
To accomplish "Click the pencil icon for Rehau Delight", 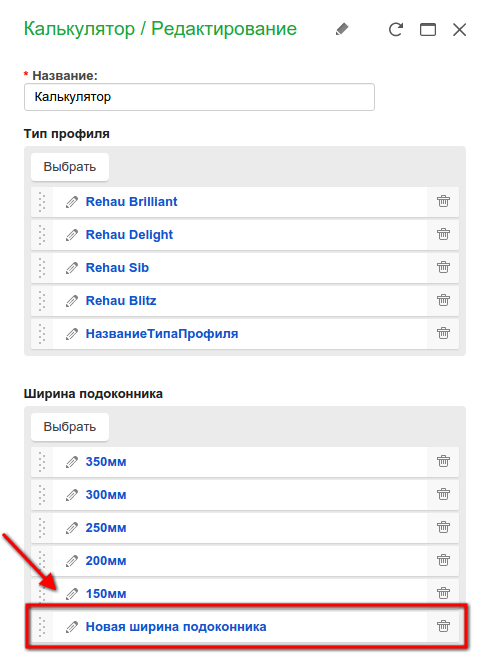I will (72, 235).
